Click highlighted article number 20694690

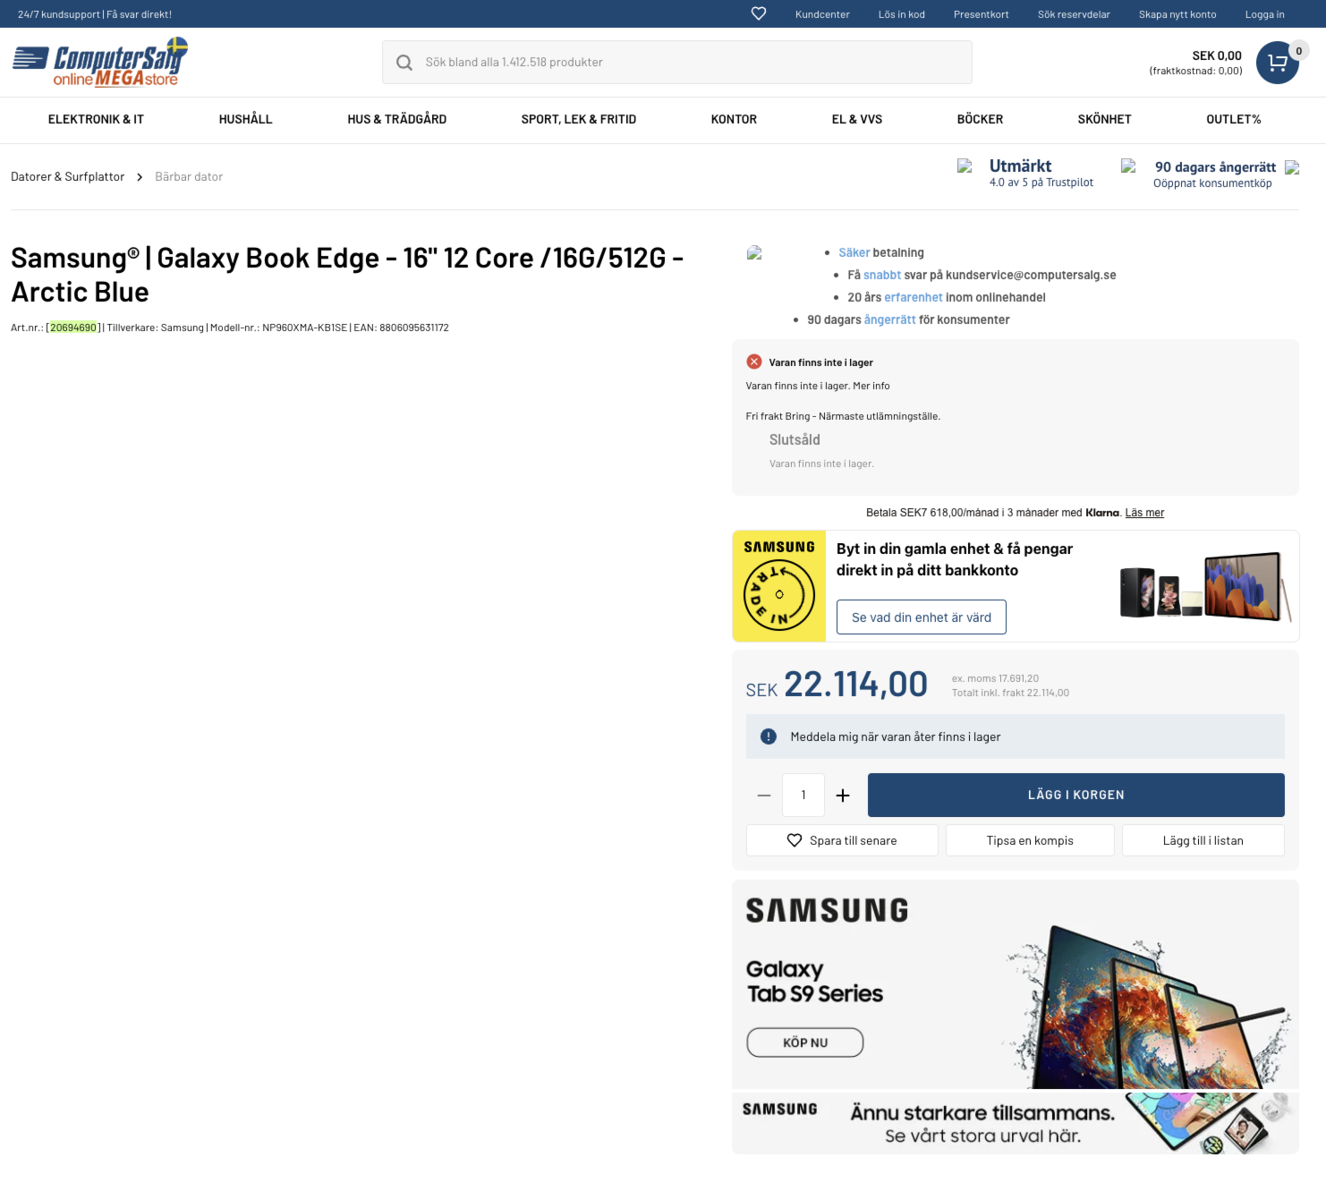point(73,328)
